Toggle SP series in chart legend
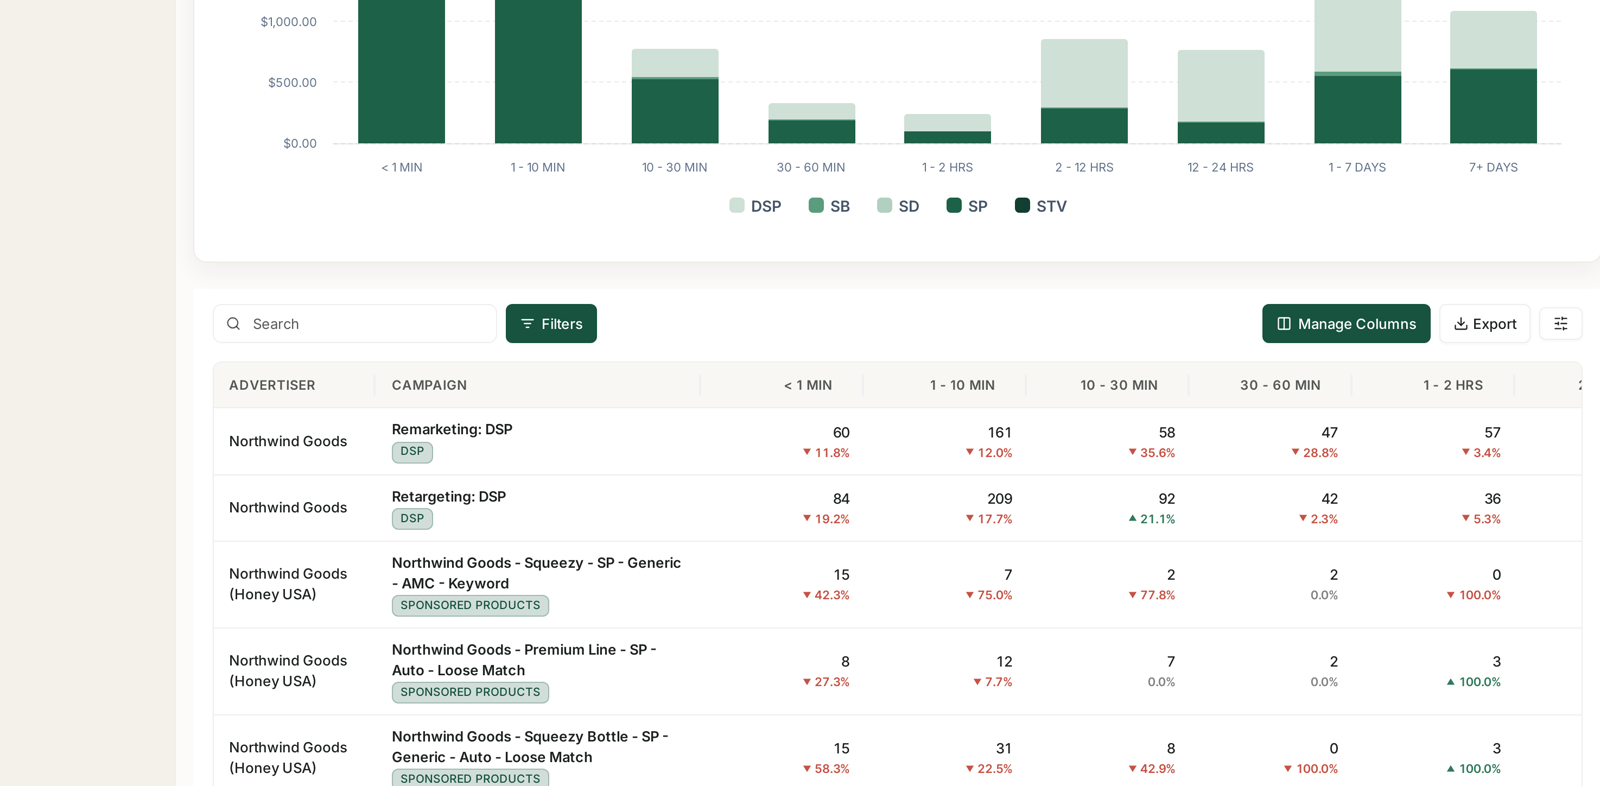This screenshot has height=786, width=1600. (x=967, y=206)
